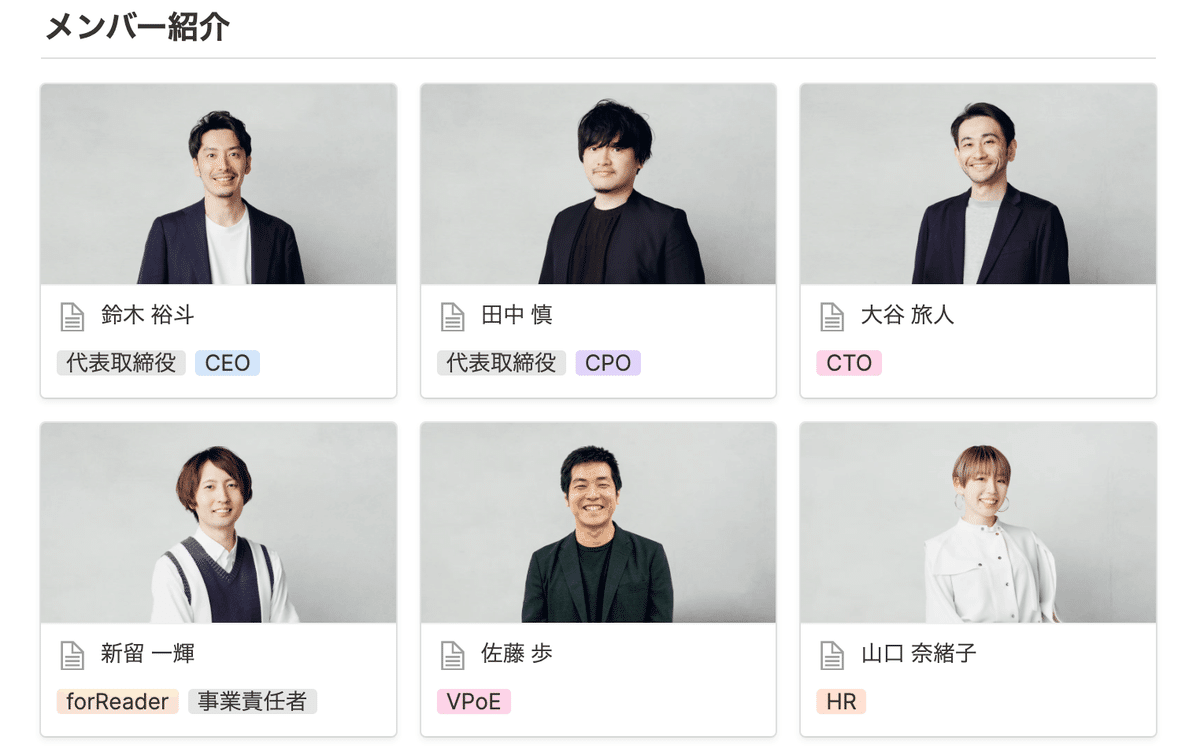Open the 田中 慎 member page
The height and width of the screenshot is (751, 1200).
click(x=517, y=316)
